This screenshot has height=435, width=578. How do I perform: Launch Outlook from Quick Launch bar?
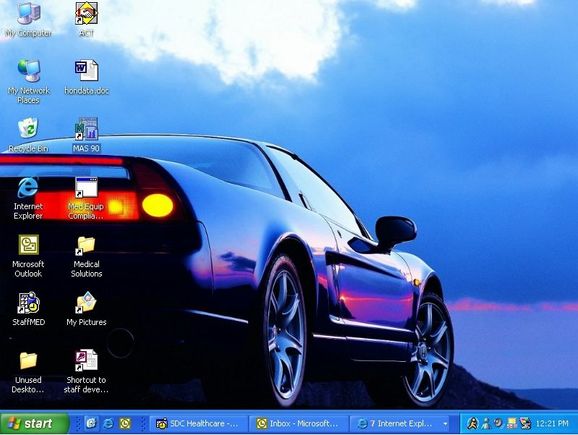pyautogui.click(x=125, y=424)
